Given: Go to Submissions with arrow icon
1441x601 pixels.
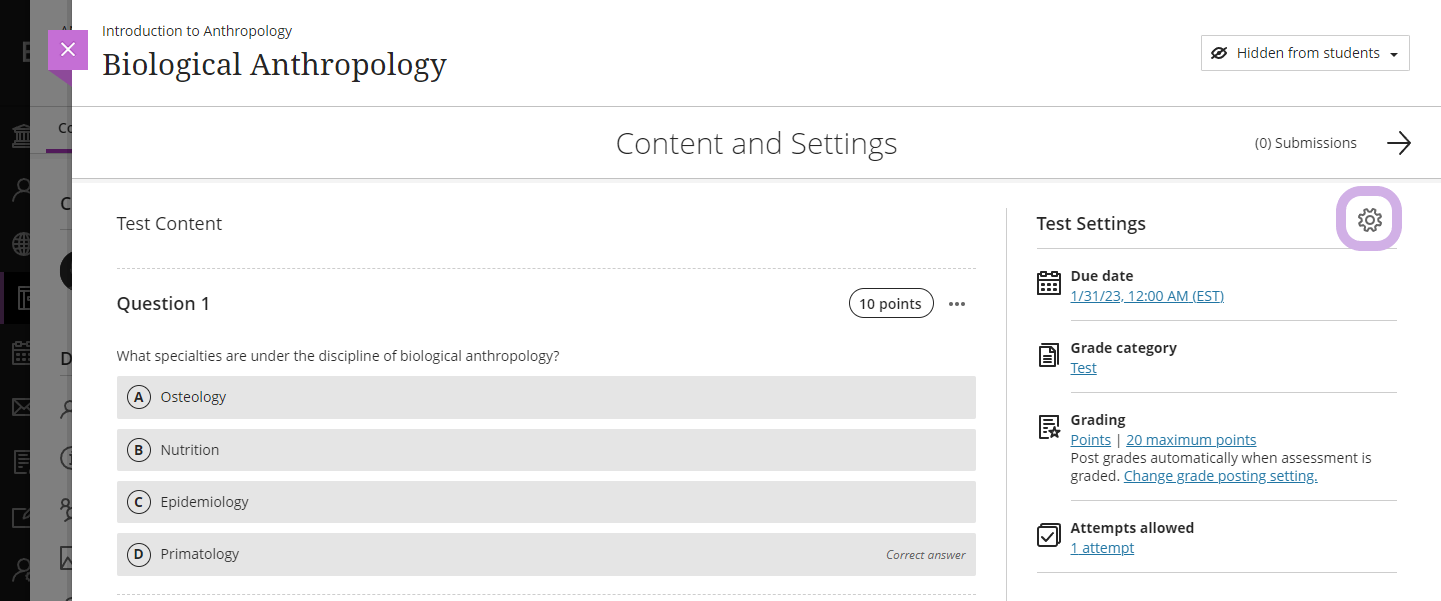Looking at the screenshot, I should click(1398, 143).
